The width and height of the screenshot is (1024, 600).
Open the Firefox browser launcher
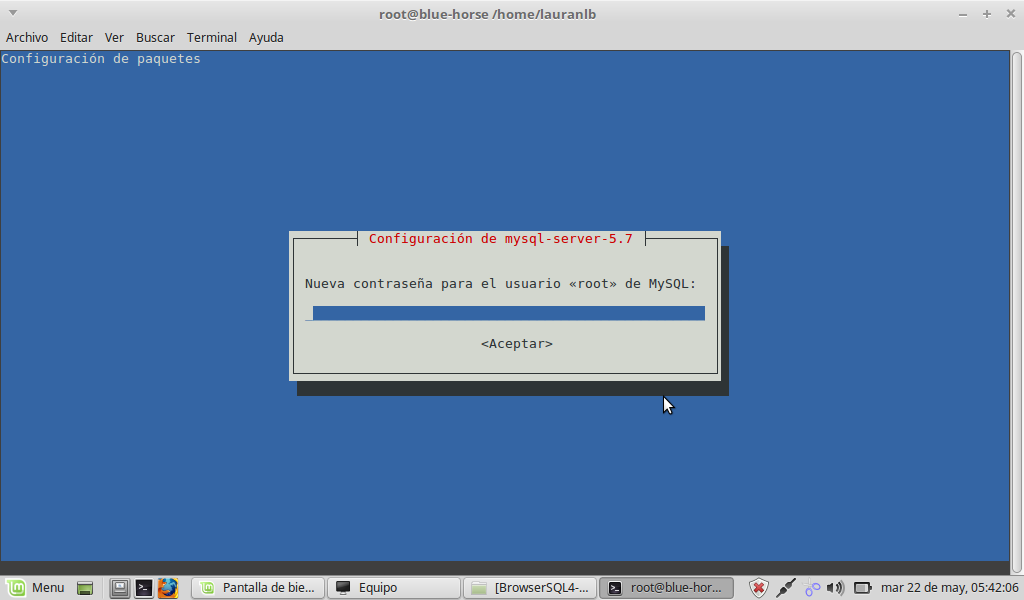coord(168,588)
